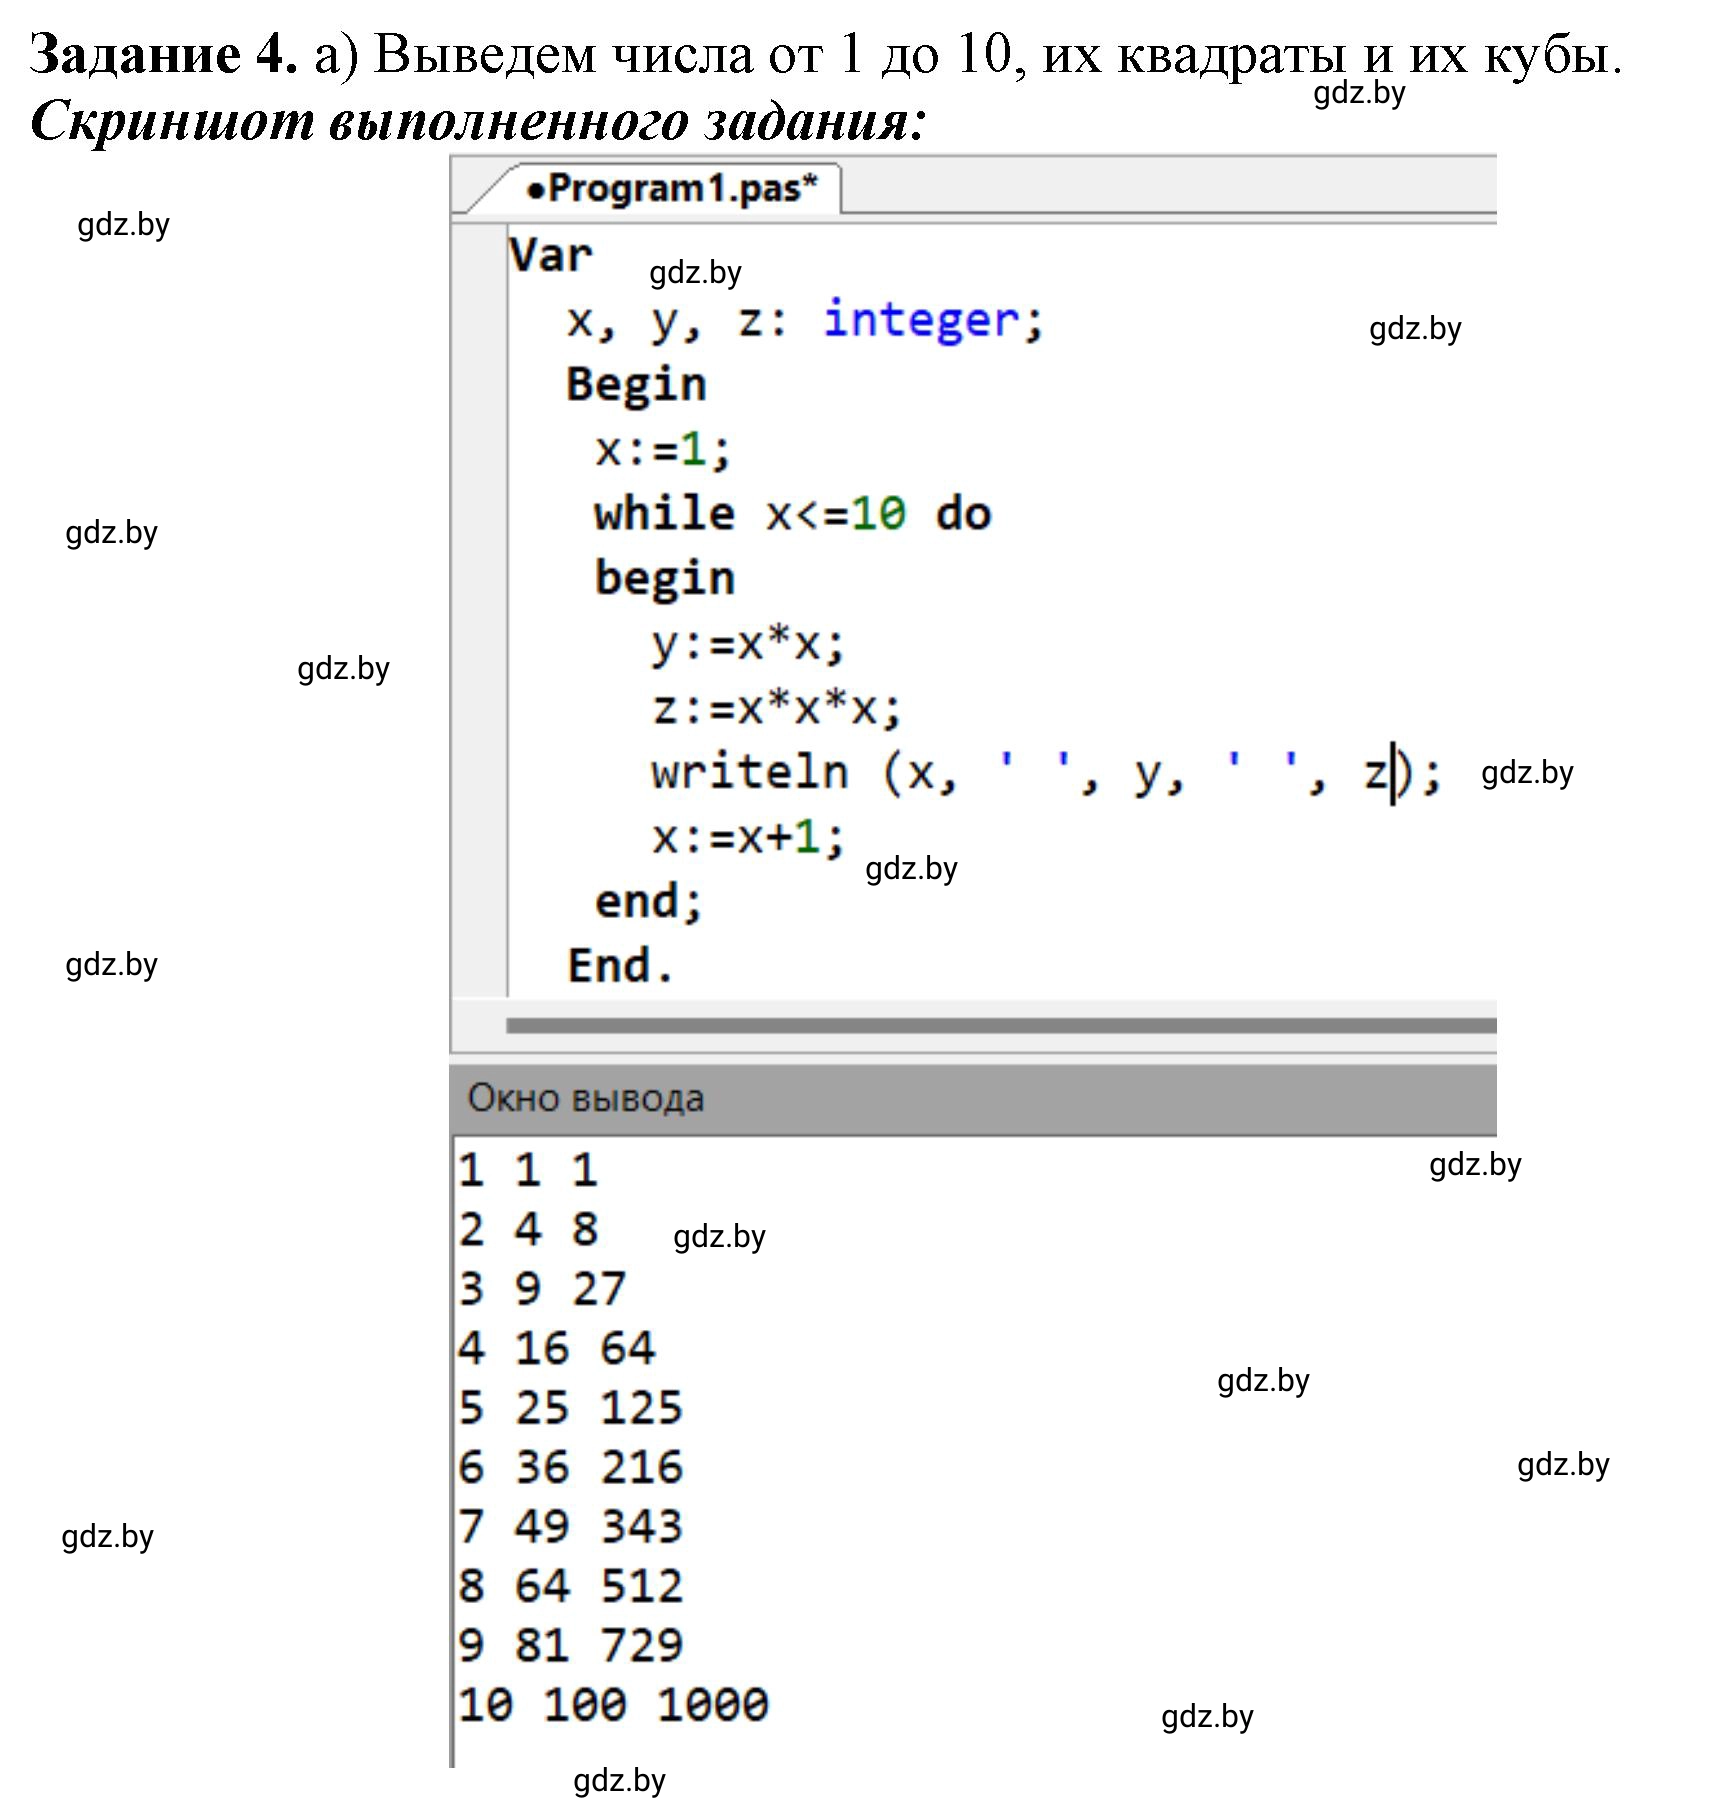
Task: Click output line '1 1 1'
Action: click(x=528, y=1170)
